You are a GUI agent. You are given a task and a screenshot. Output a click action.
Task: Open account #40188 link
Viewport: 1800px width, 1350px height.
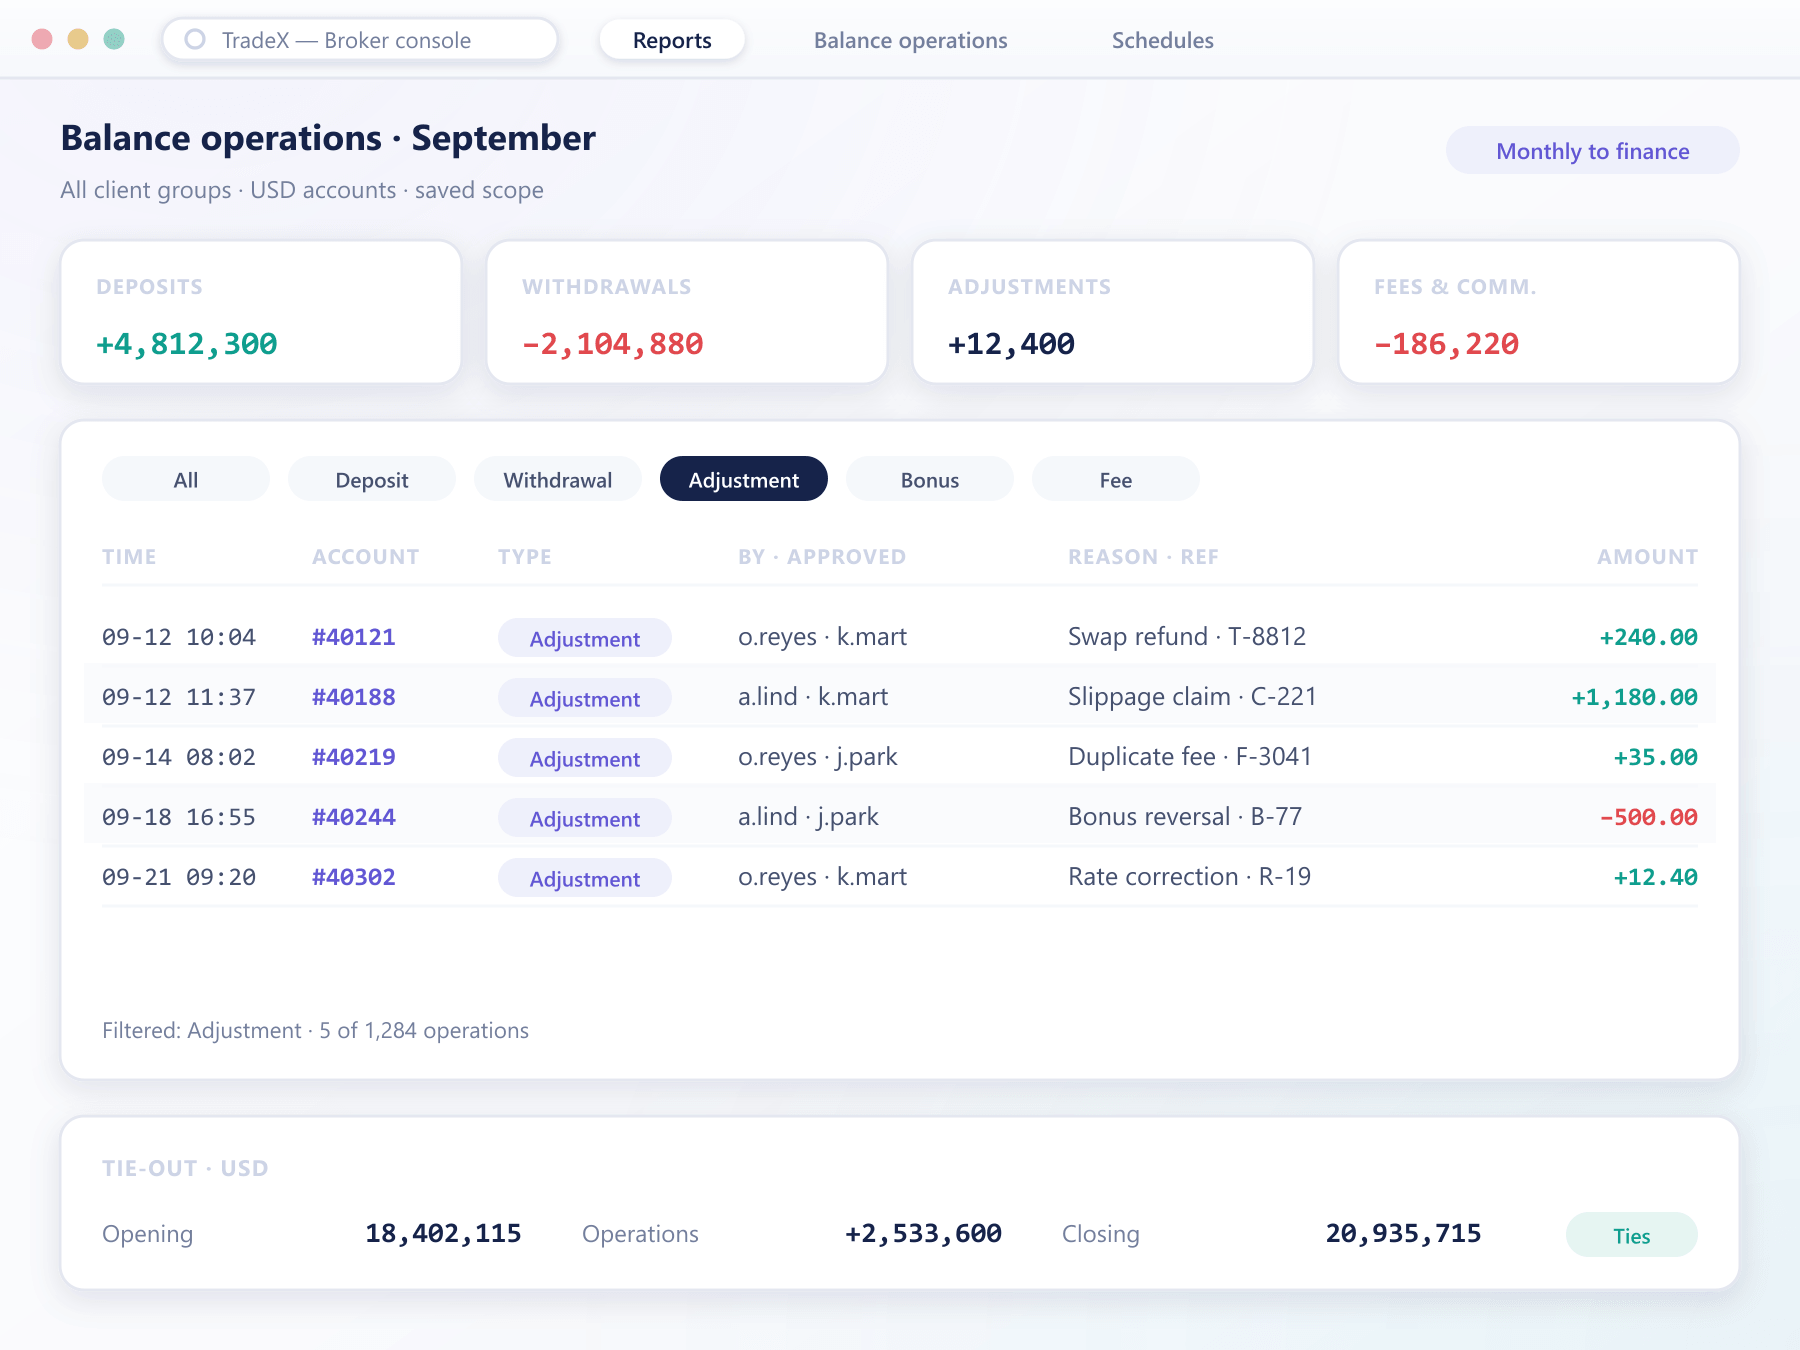tap(354, 697)
